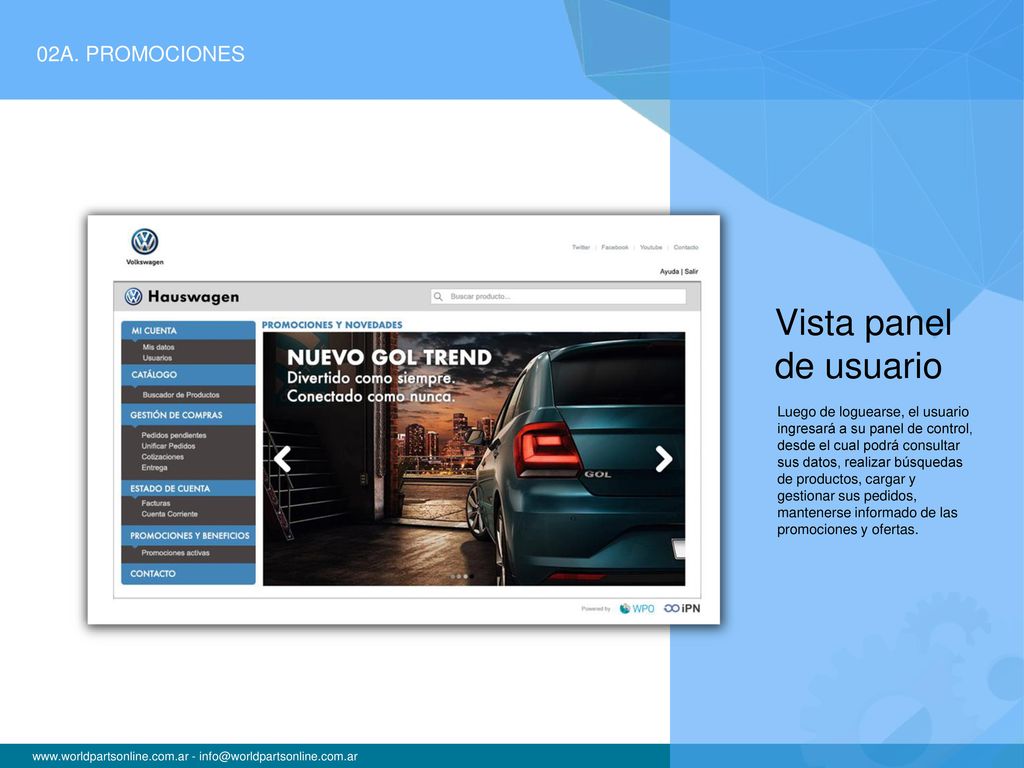Viewport: 1024px width, 768px height.
Task: Open PROMOCIONES Y BENEFICIOS section
Action: tap(188, 536)
